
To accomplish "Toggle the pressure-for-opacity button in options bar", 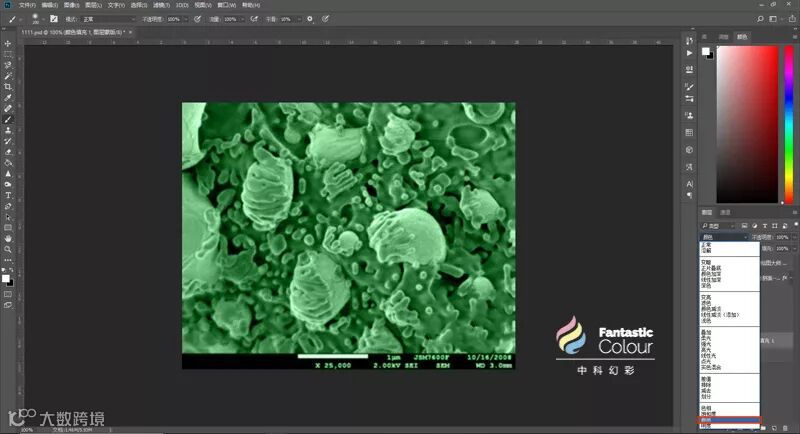I will (x=196, y=19).
